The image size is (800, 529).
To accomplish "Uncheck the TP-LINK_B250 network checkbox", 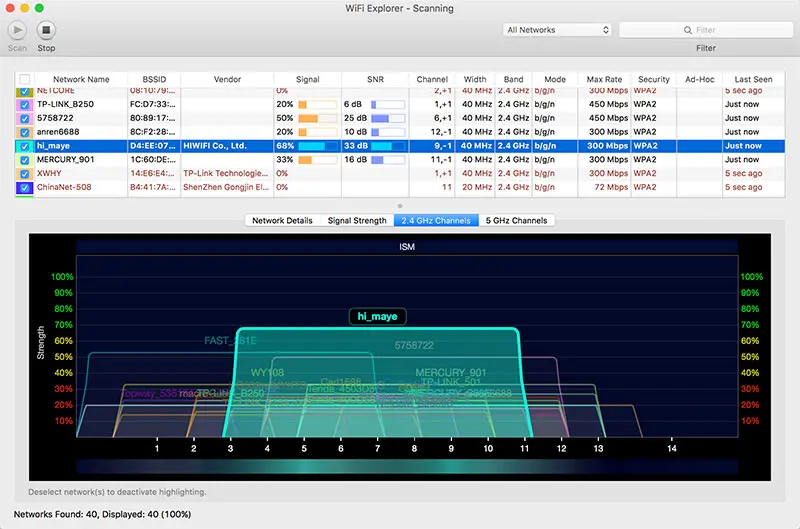I will [x=24, y=105].
